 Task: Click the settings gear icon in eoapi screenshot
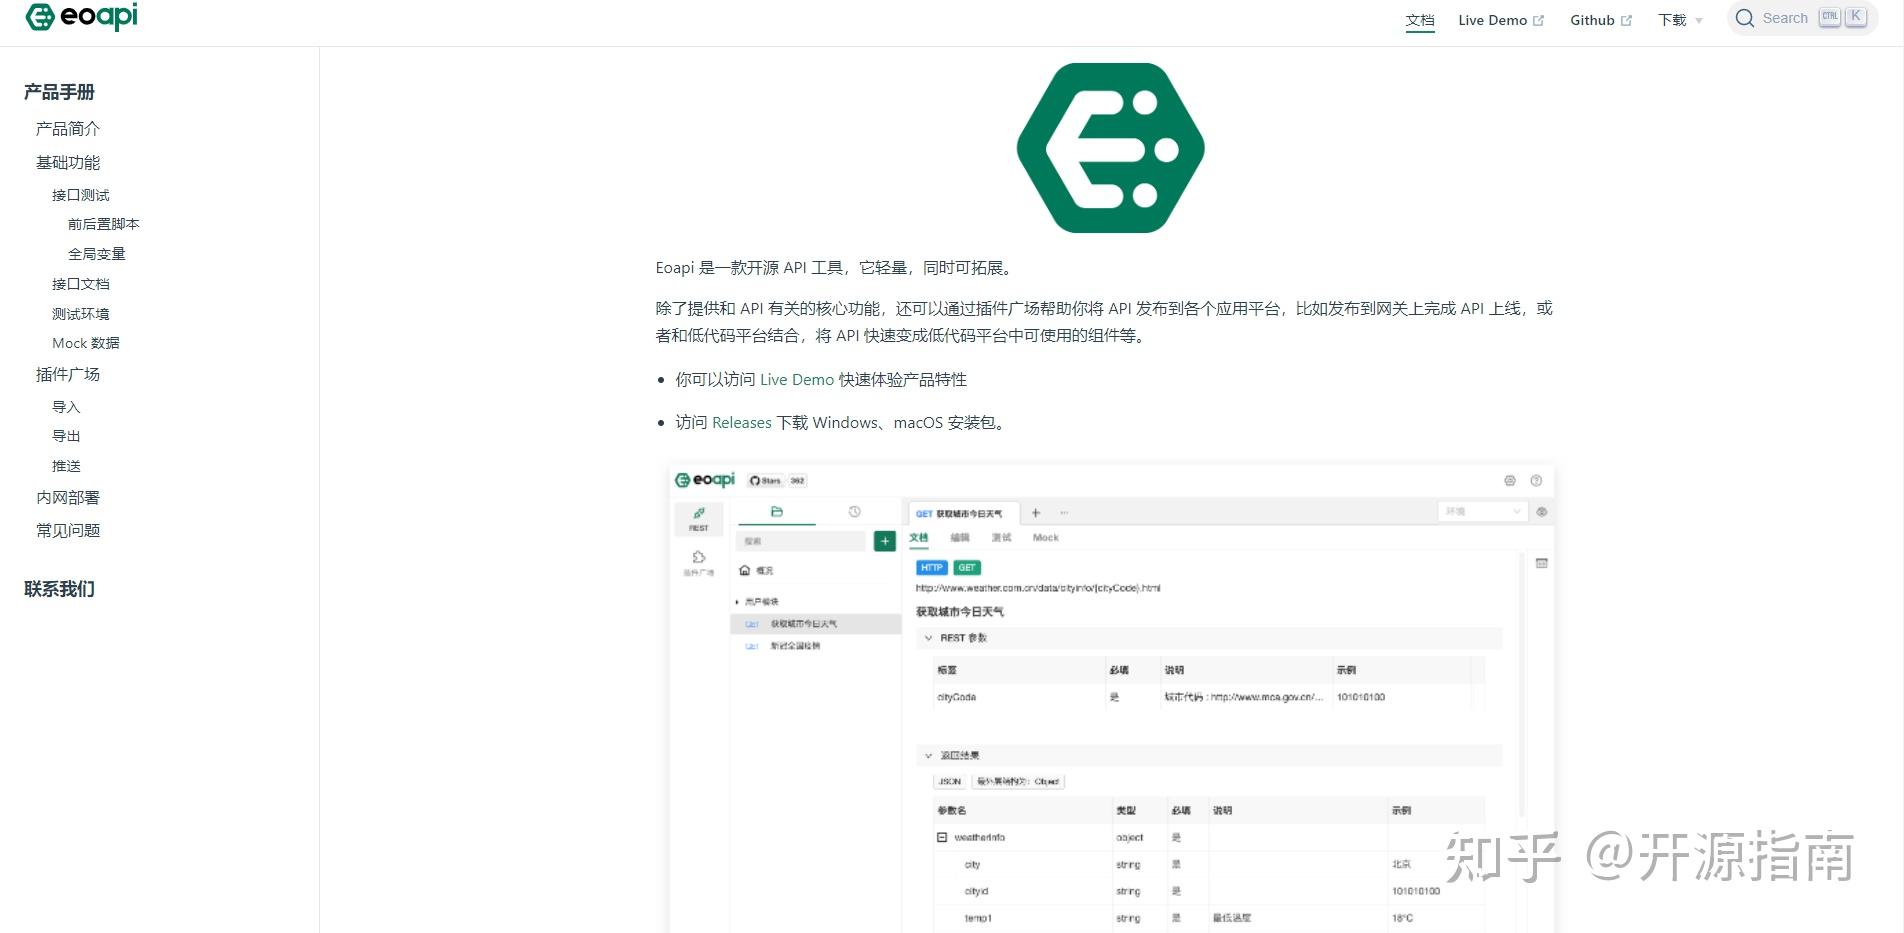[x=1510, y=481]
